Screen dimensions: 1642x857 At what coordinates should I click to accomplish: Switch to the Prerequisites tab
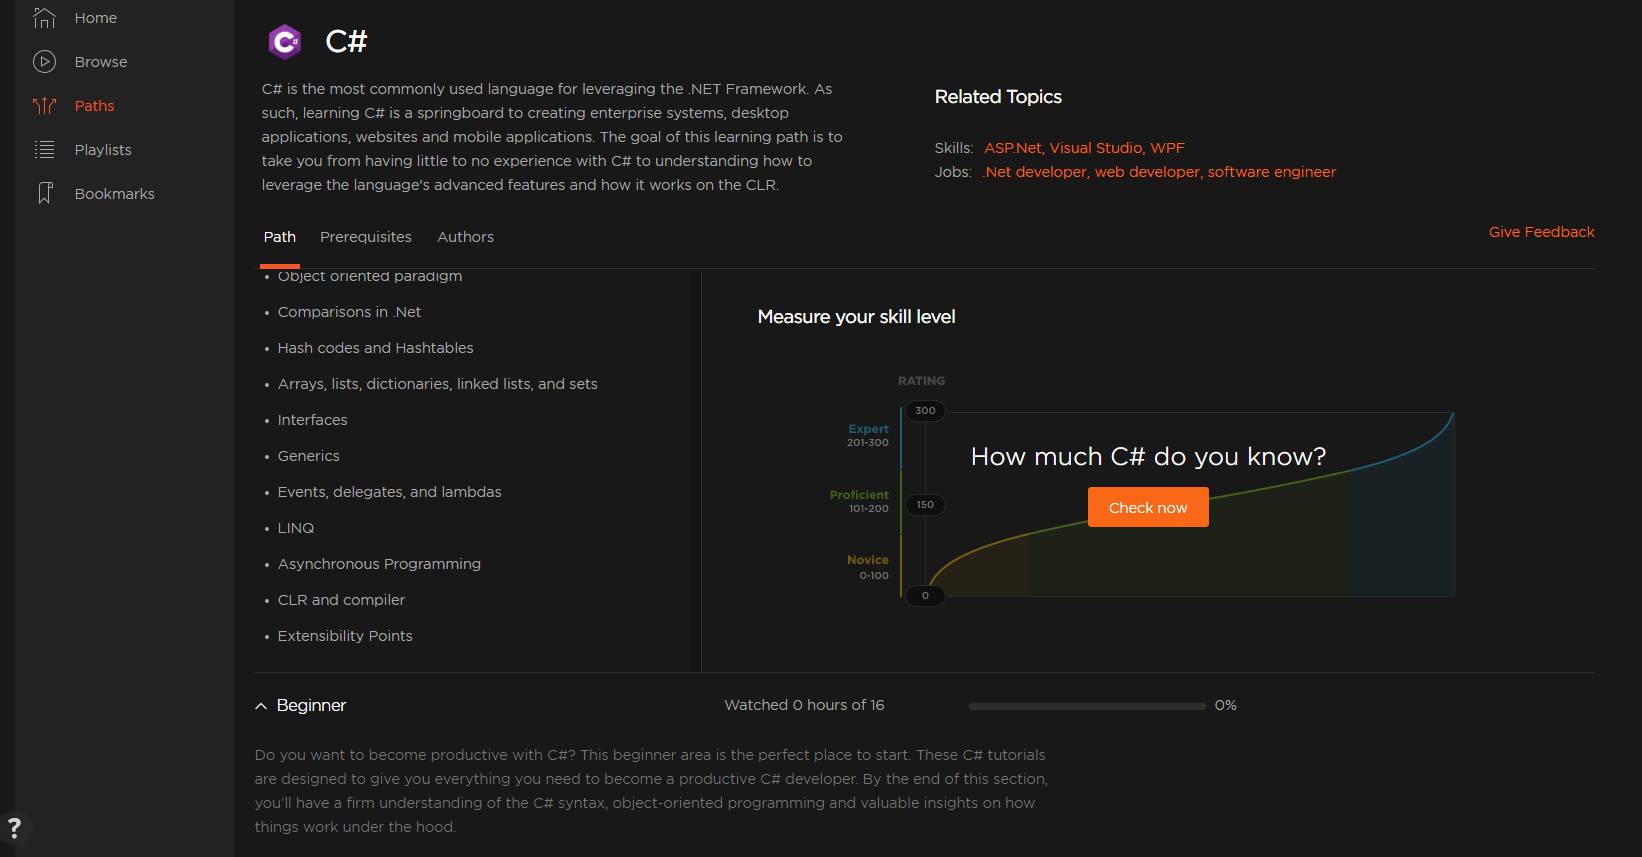click(x=365, y=237)
